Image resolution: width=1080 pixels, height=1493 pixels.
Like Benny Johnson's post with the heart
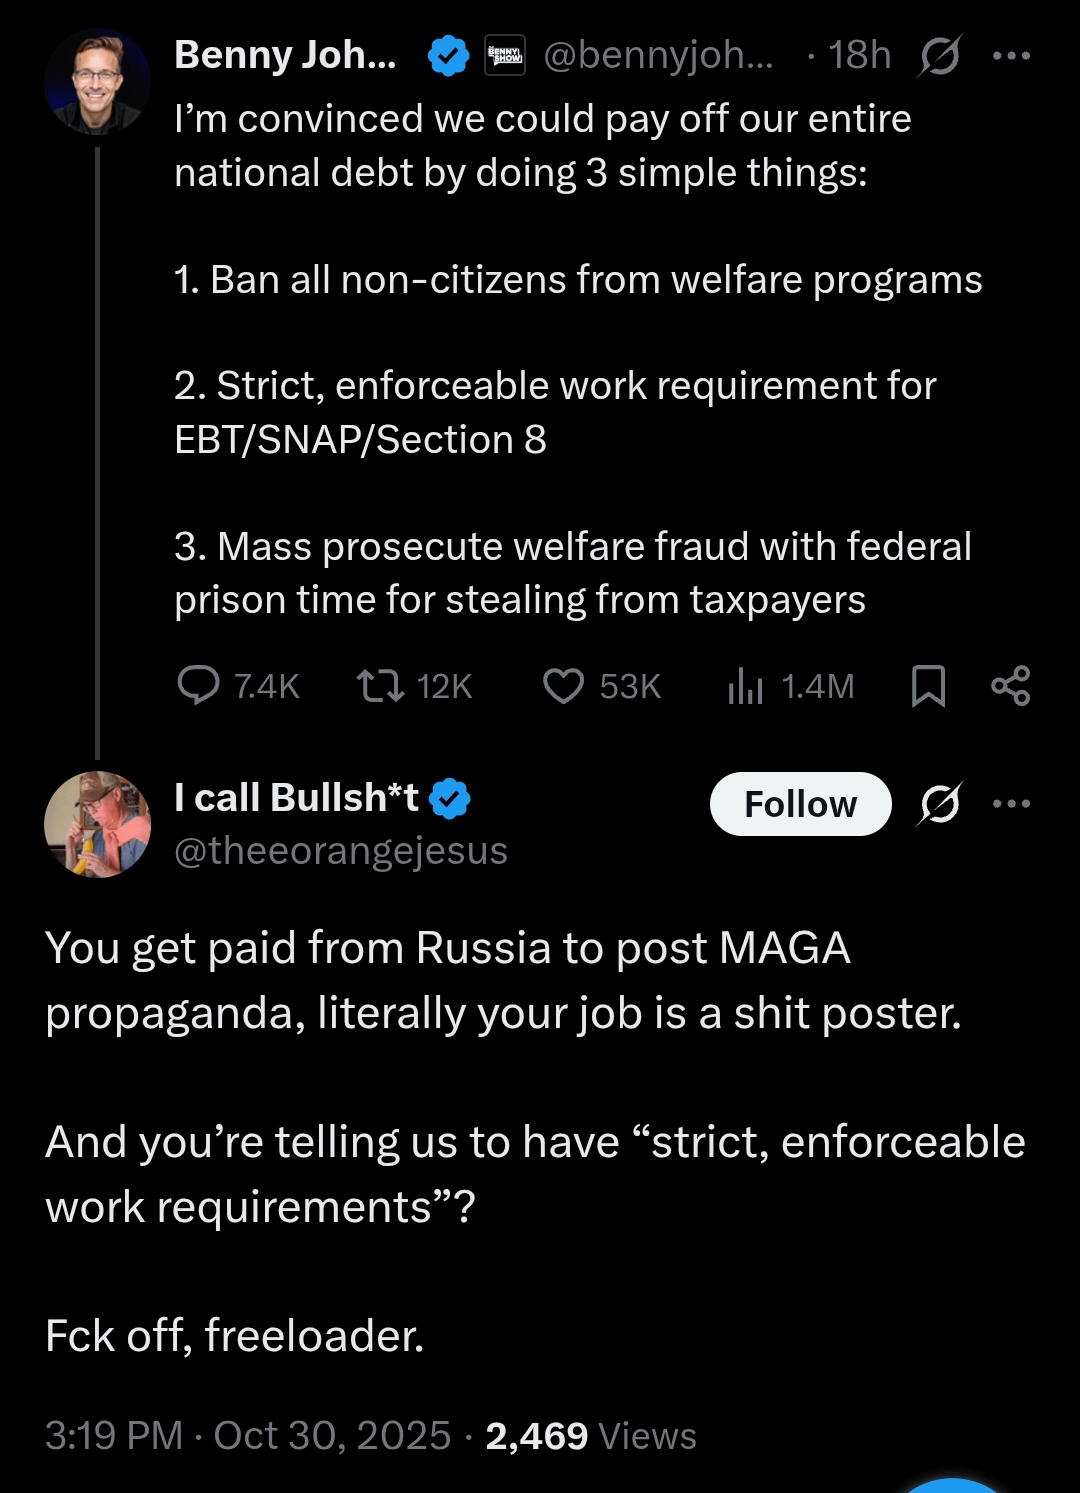click(563, 686)
